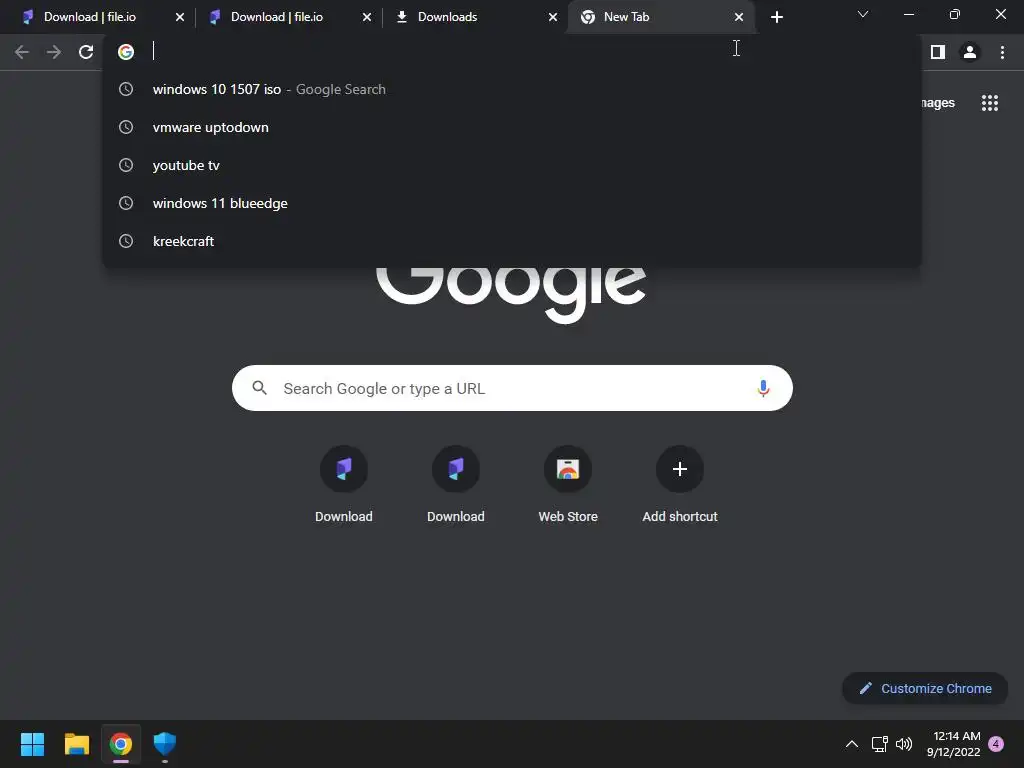This screenshot has width=1024, height=768.
Task: Choose the 'kreekcraft' suggestion
Action: pos(512,241)
